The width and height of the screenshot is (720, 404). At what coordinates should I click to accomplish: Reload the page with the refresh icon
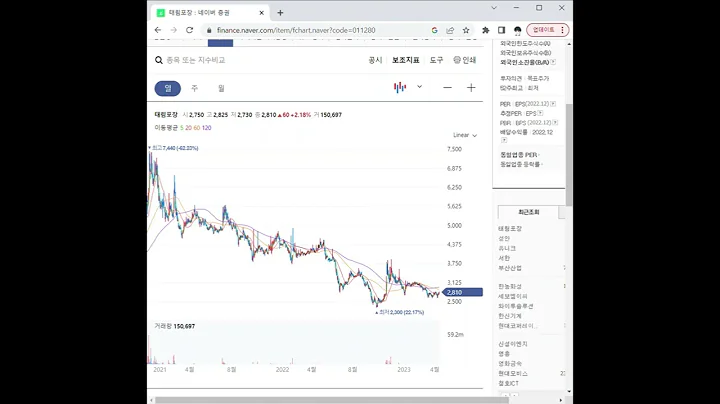coord(189,30)
